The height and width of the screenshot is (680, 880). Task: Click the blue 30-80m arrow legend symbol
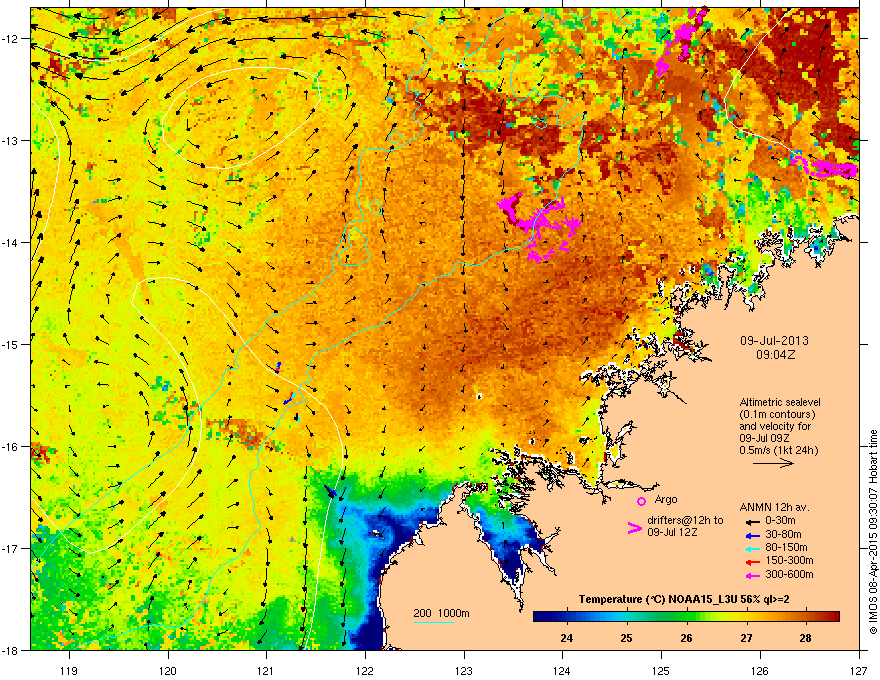(752, 535)
